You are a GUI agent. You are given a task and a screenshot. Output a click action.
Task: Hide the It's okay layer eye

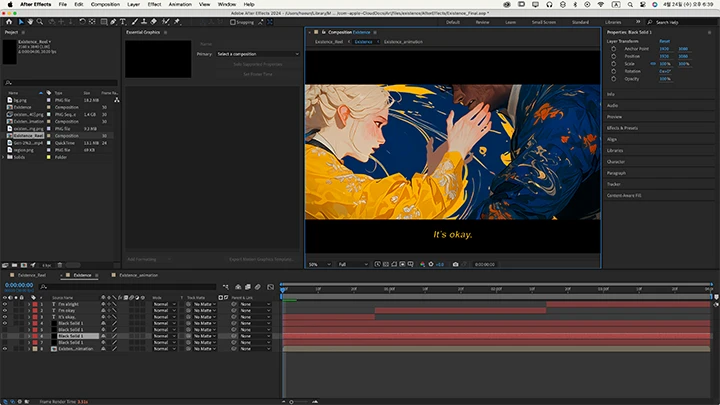coord(5,317)
